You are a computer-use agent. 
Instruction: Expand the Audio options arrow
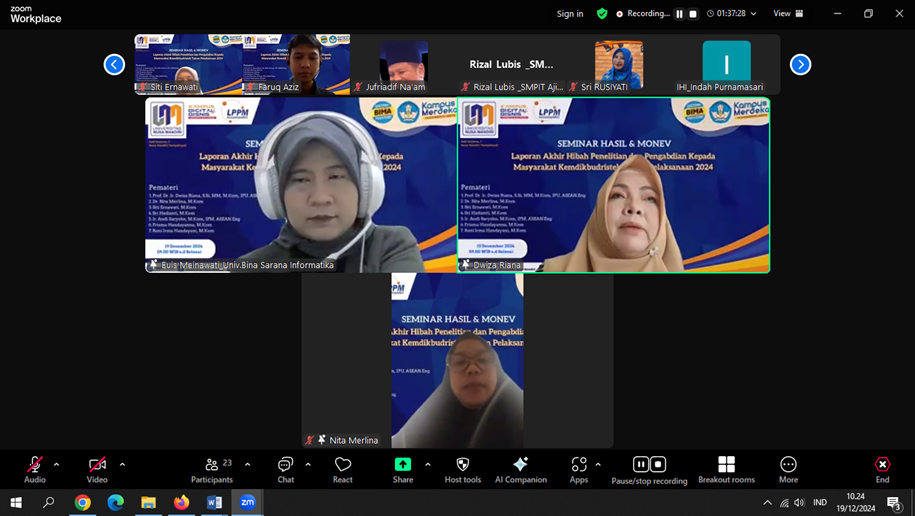(57, 464)
